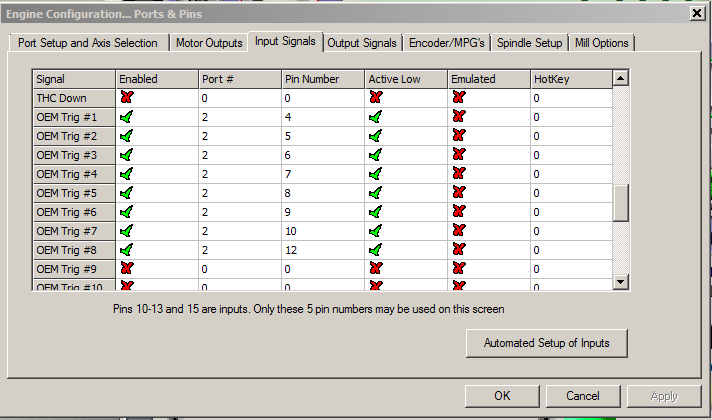Toggle Enabled checkmark for OEM Trig #4

[126, 174]
